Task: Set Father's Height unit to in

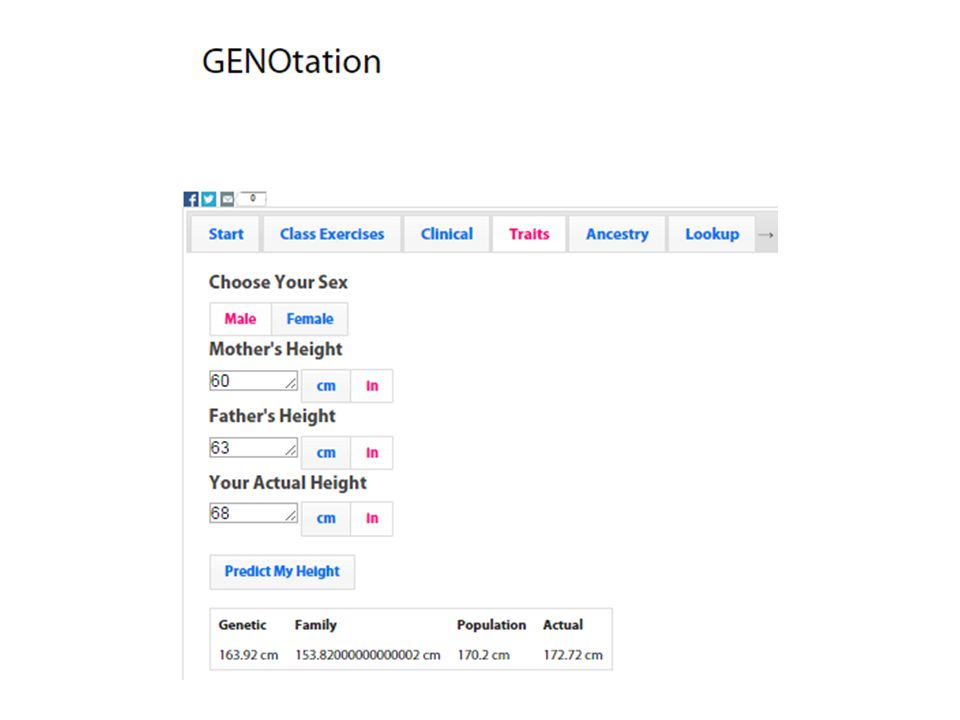Action: (372, 452)
